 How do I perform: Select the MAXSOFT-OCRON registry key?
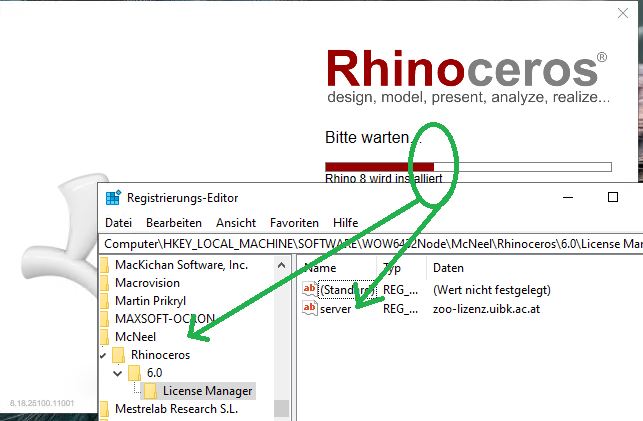[165, 319]
